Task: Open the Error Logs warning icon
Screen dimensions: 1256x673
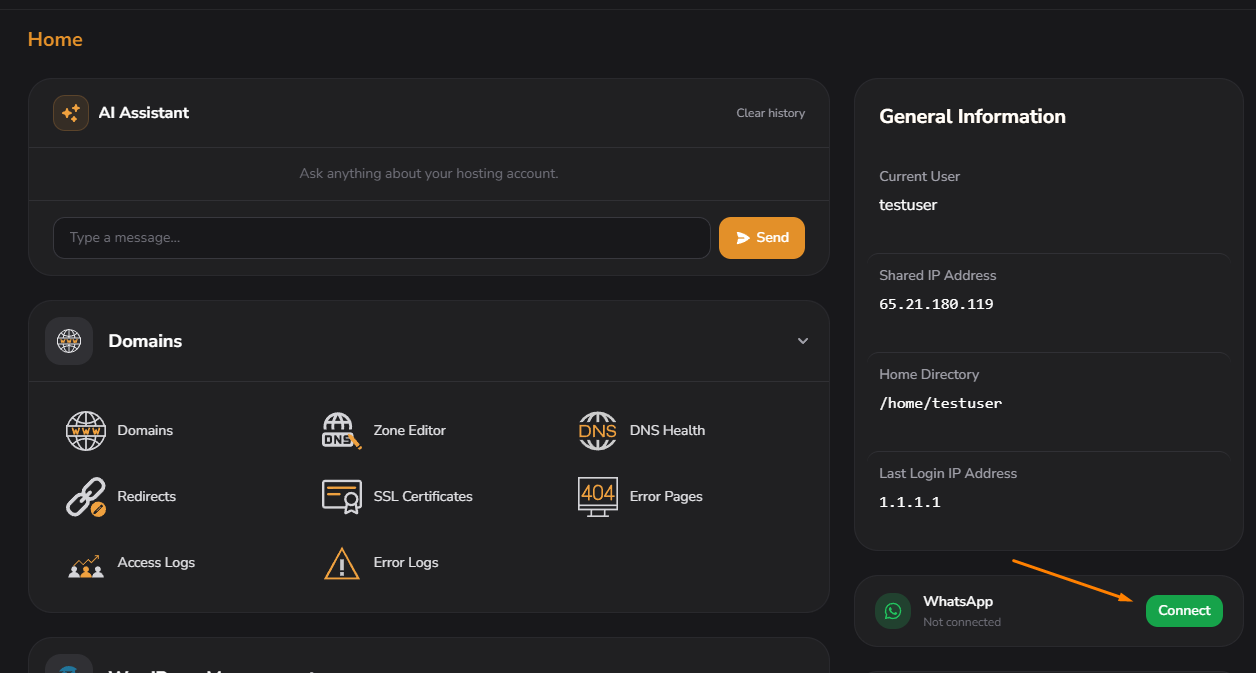Action: pos(342,563)
